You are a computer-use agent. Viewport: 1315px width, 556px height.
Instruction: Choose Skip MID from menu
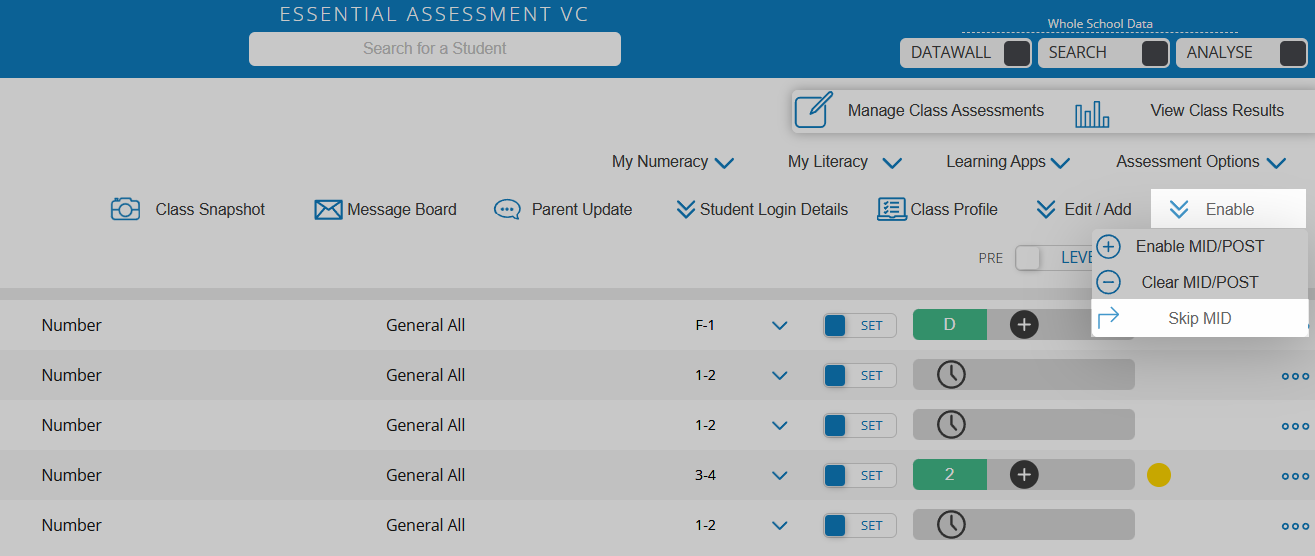(1199, 319)
